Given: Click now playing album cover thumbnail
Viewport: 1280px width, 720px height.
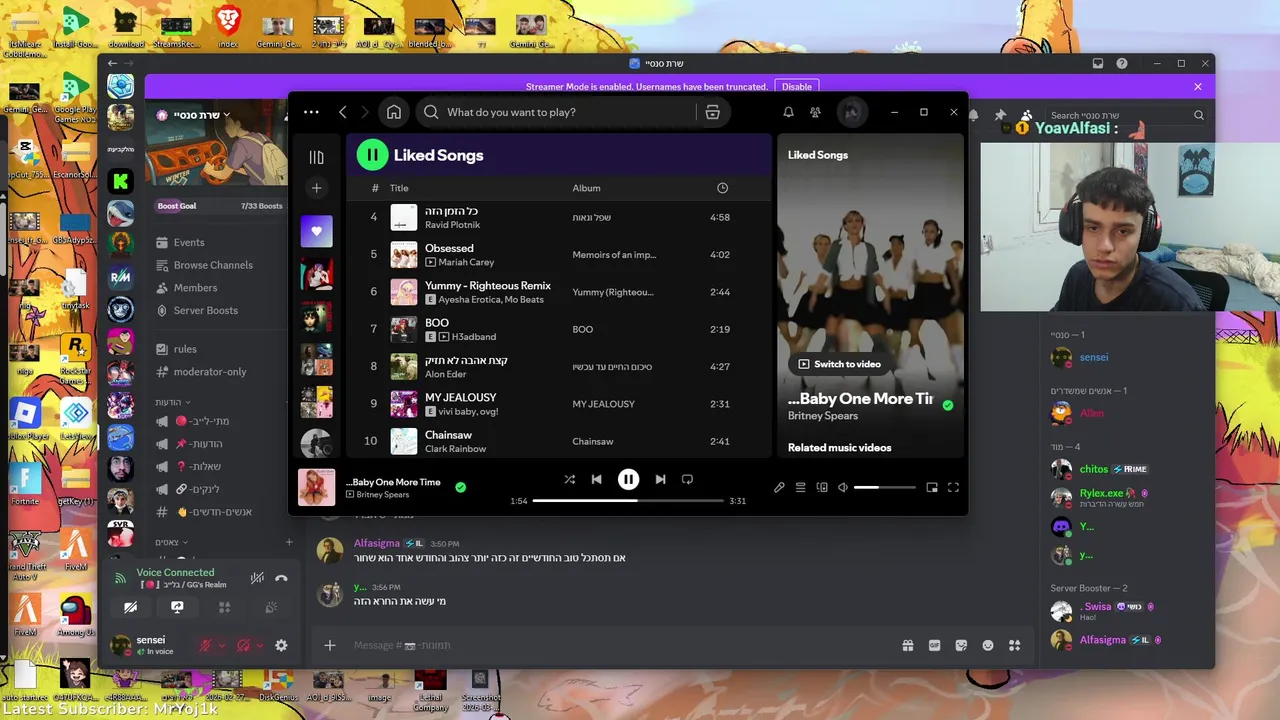Looking at the screenshot, I should [x=316, y=487].
